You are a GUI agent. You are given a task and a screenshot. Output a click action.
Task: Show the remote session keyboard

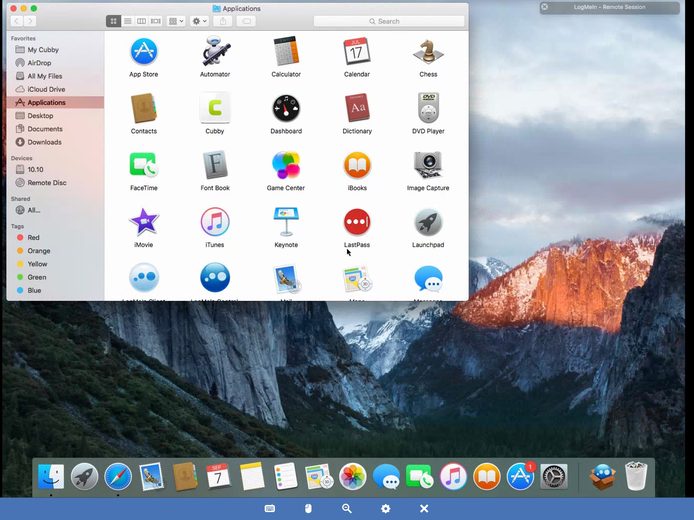pos(270,509)
